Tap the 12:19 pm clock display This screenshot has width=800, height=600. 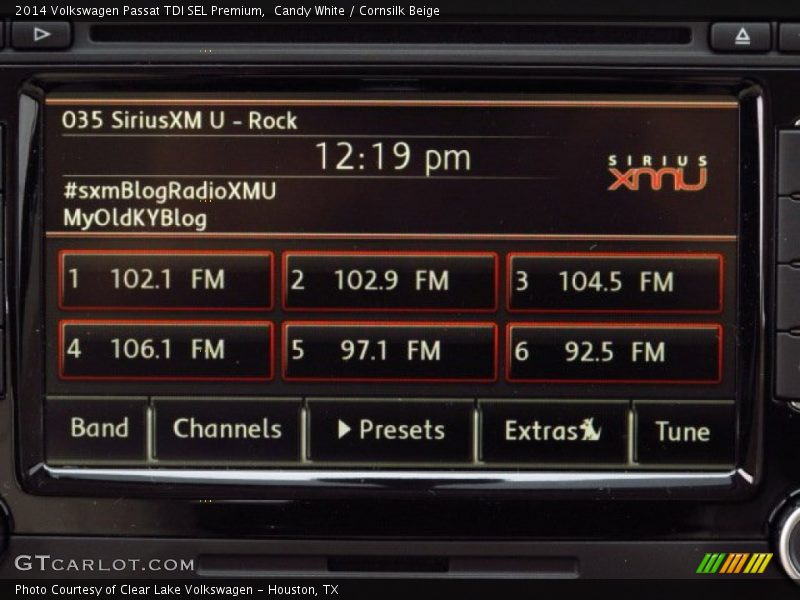(x=392, y=158)
